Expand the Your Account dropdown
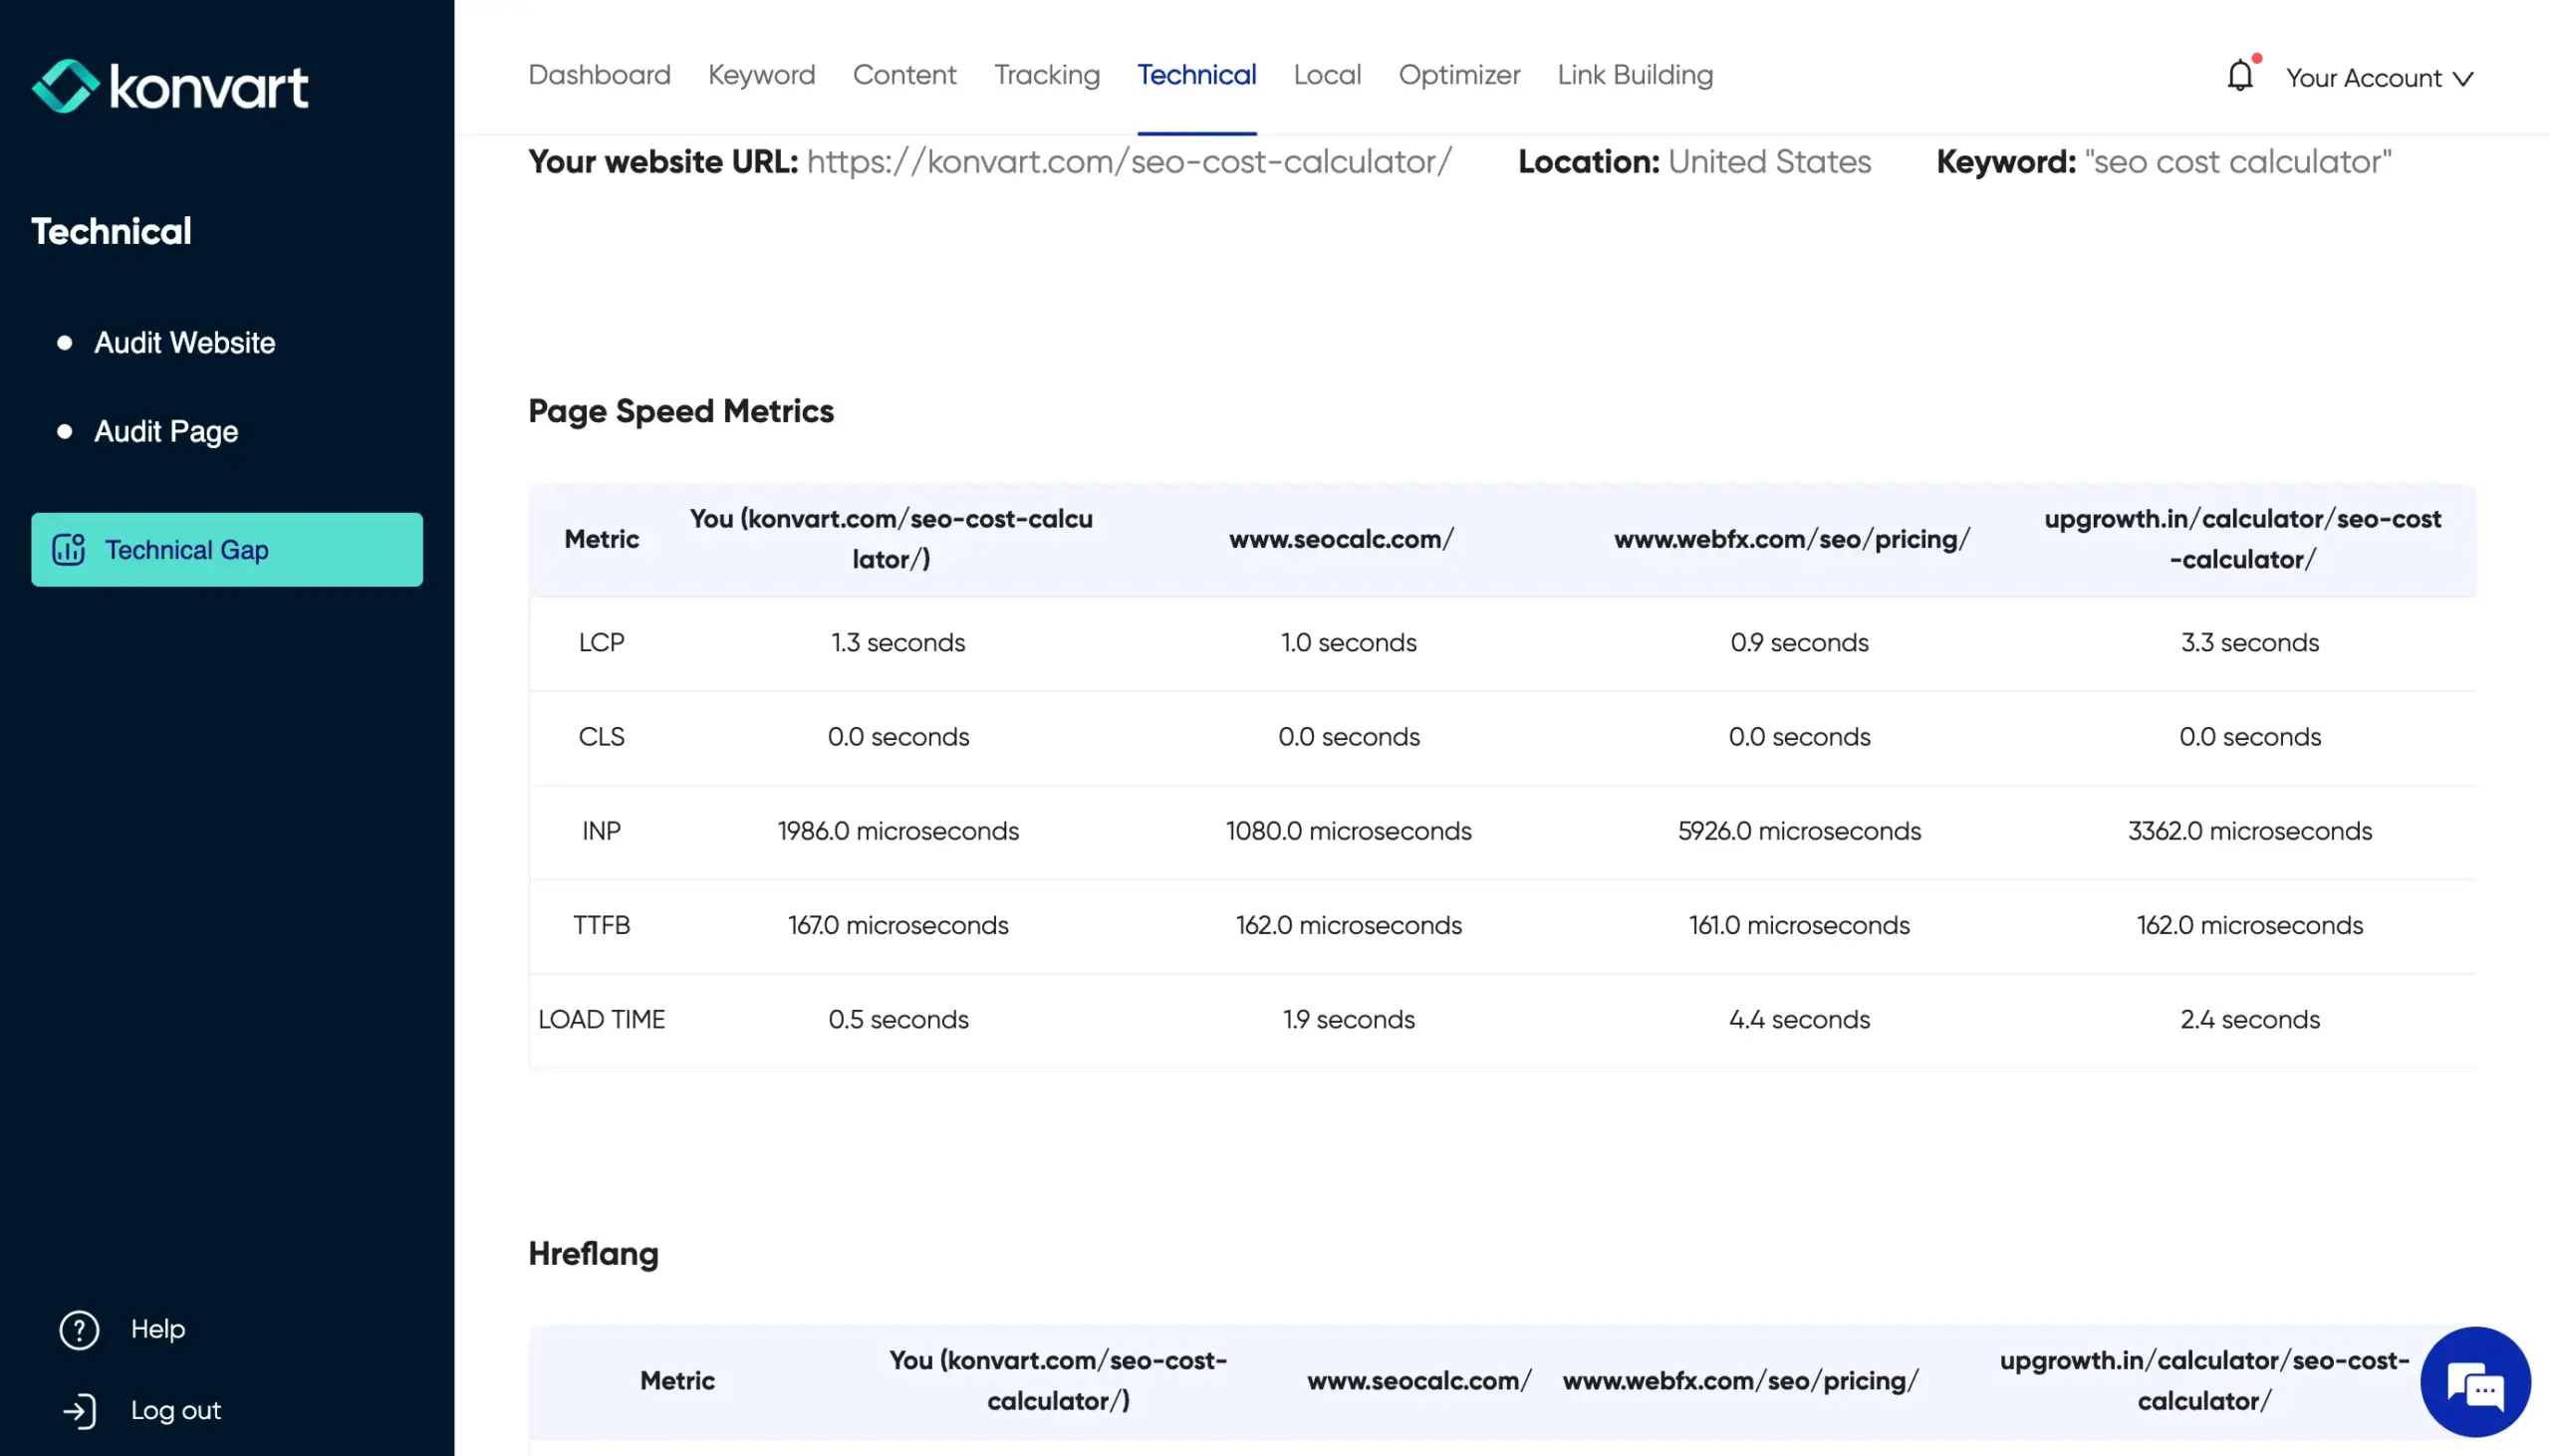 (2379, 78)
